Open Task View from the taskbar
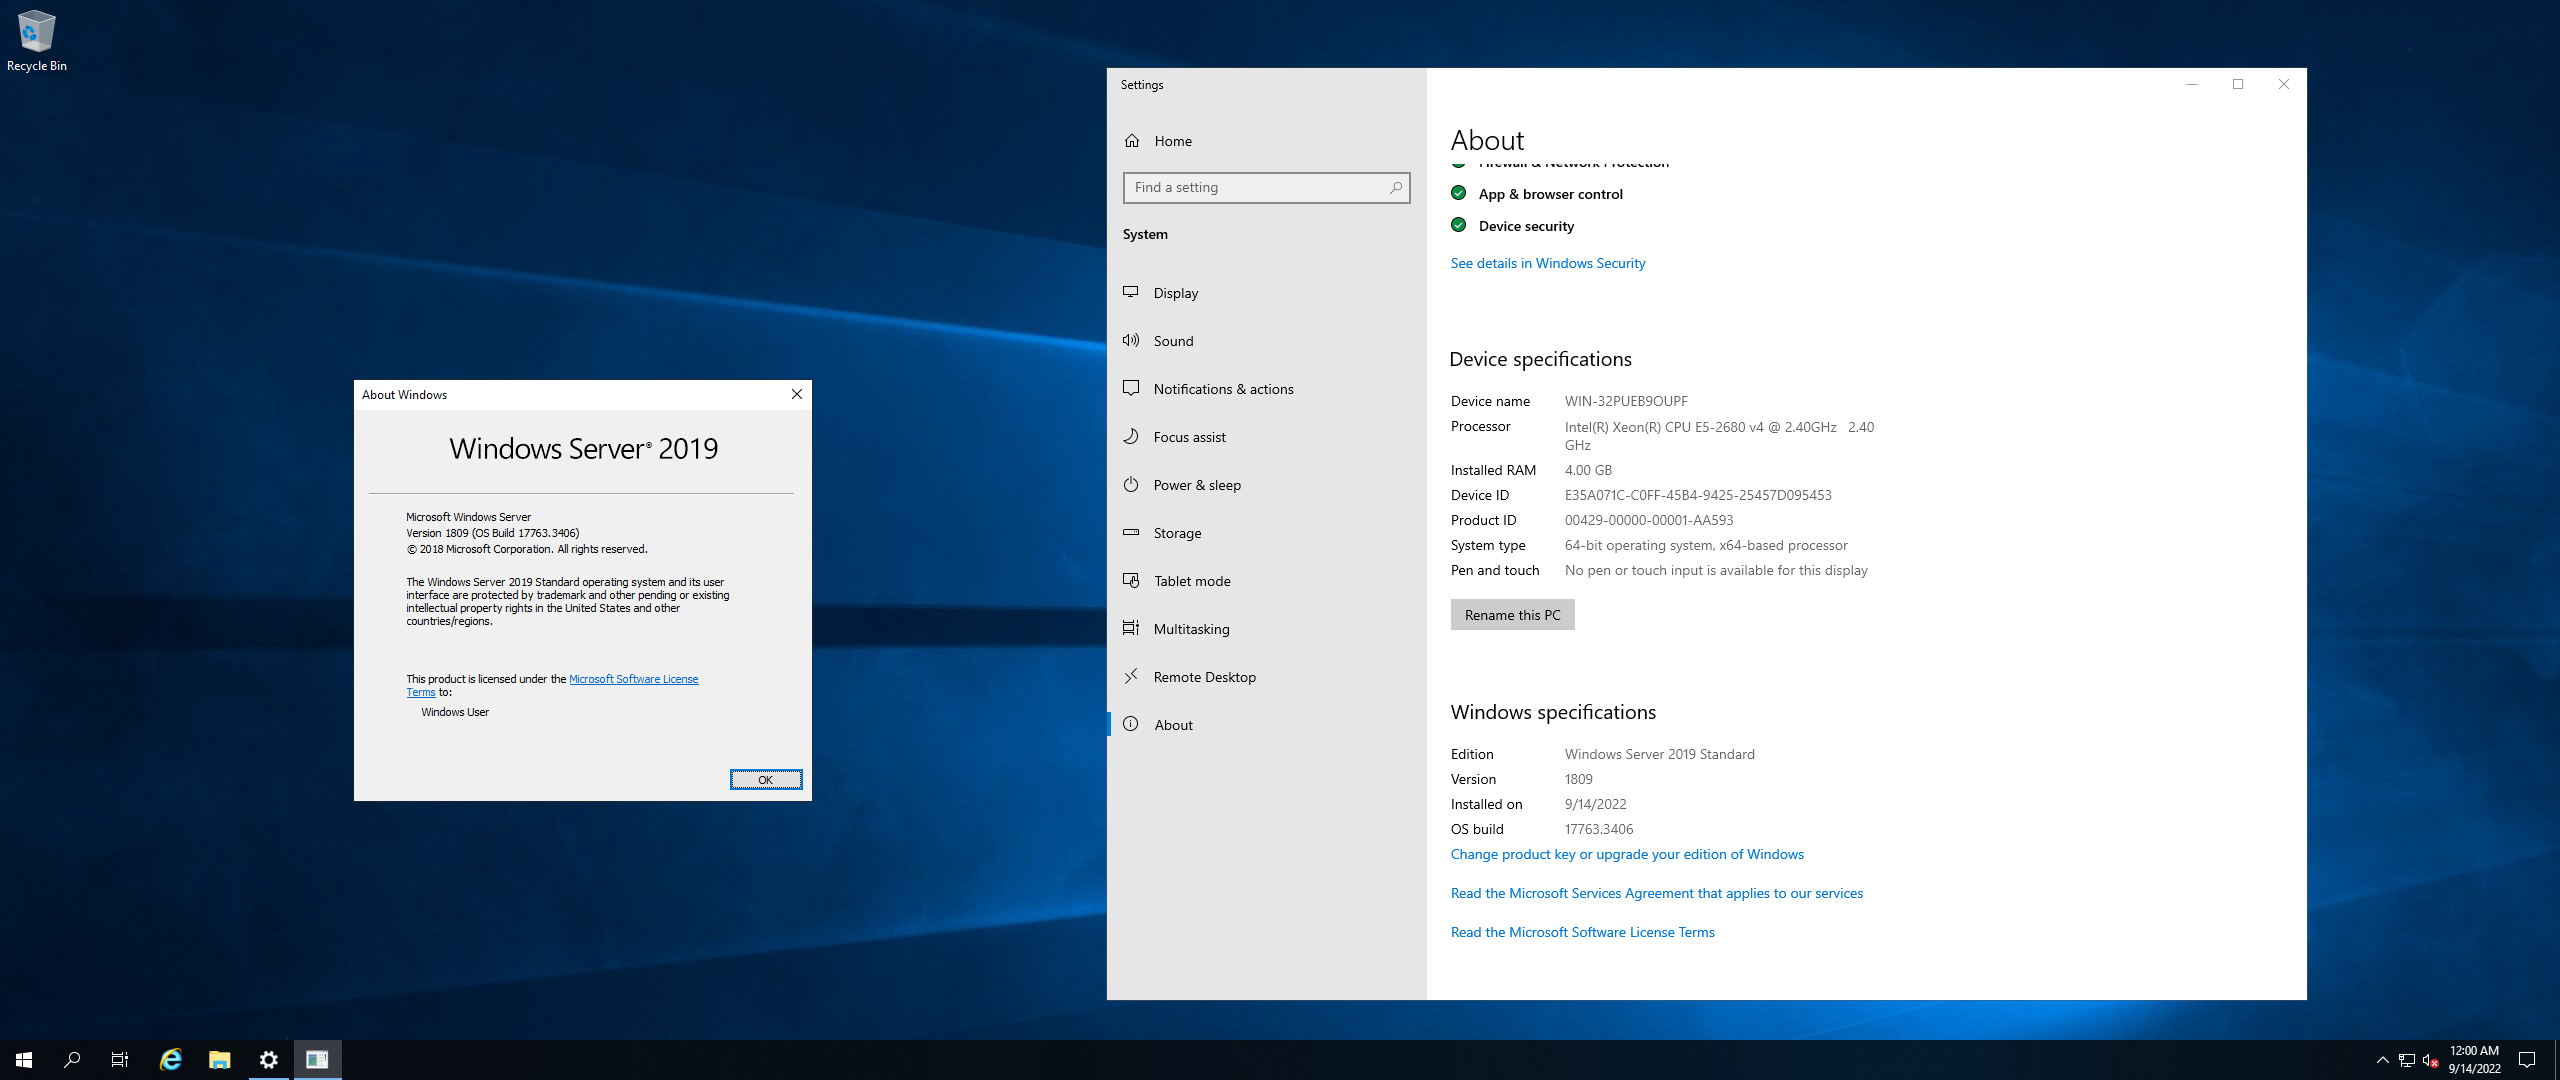The width and height of the screenshot is (2560, 1080). click(x=120, y=1060)
